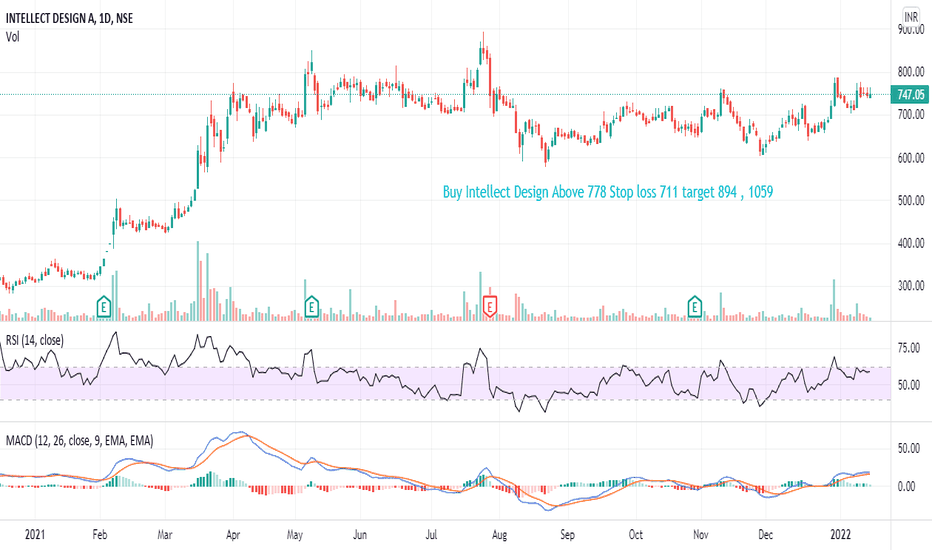
Task: Click the 400.00 price axis label
Action: pyautogui.click(x=911, y=243)
